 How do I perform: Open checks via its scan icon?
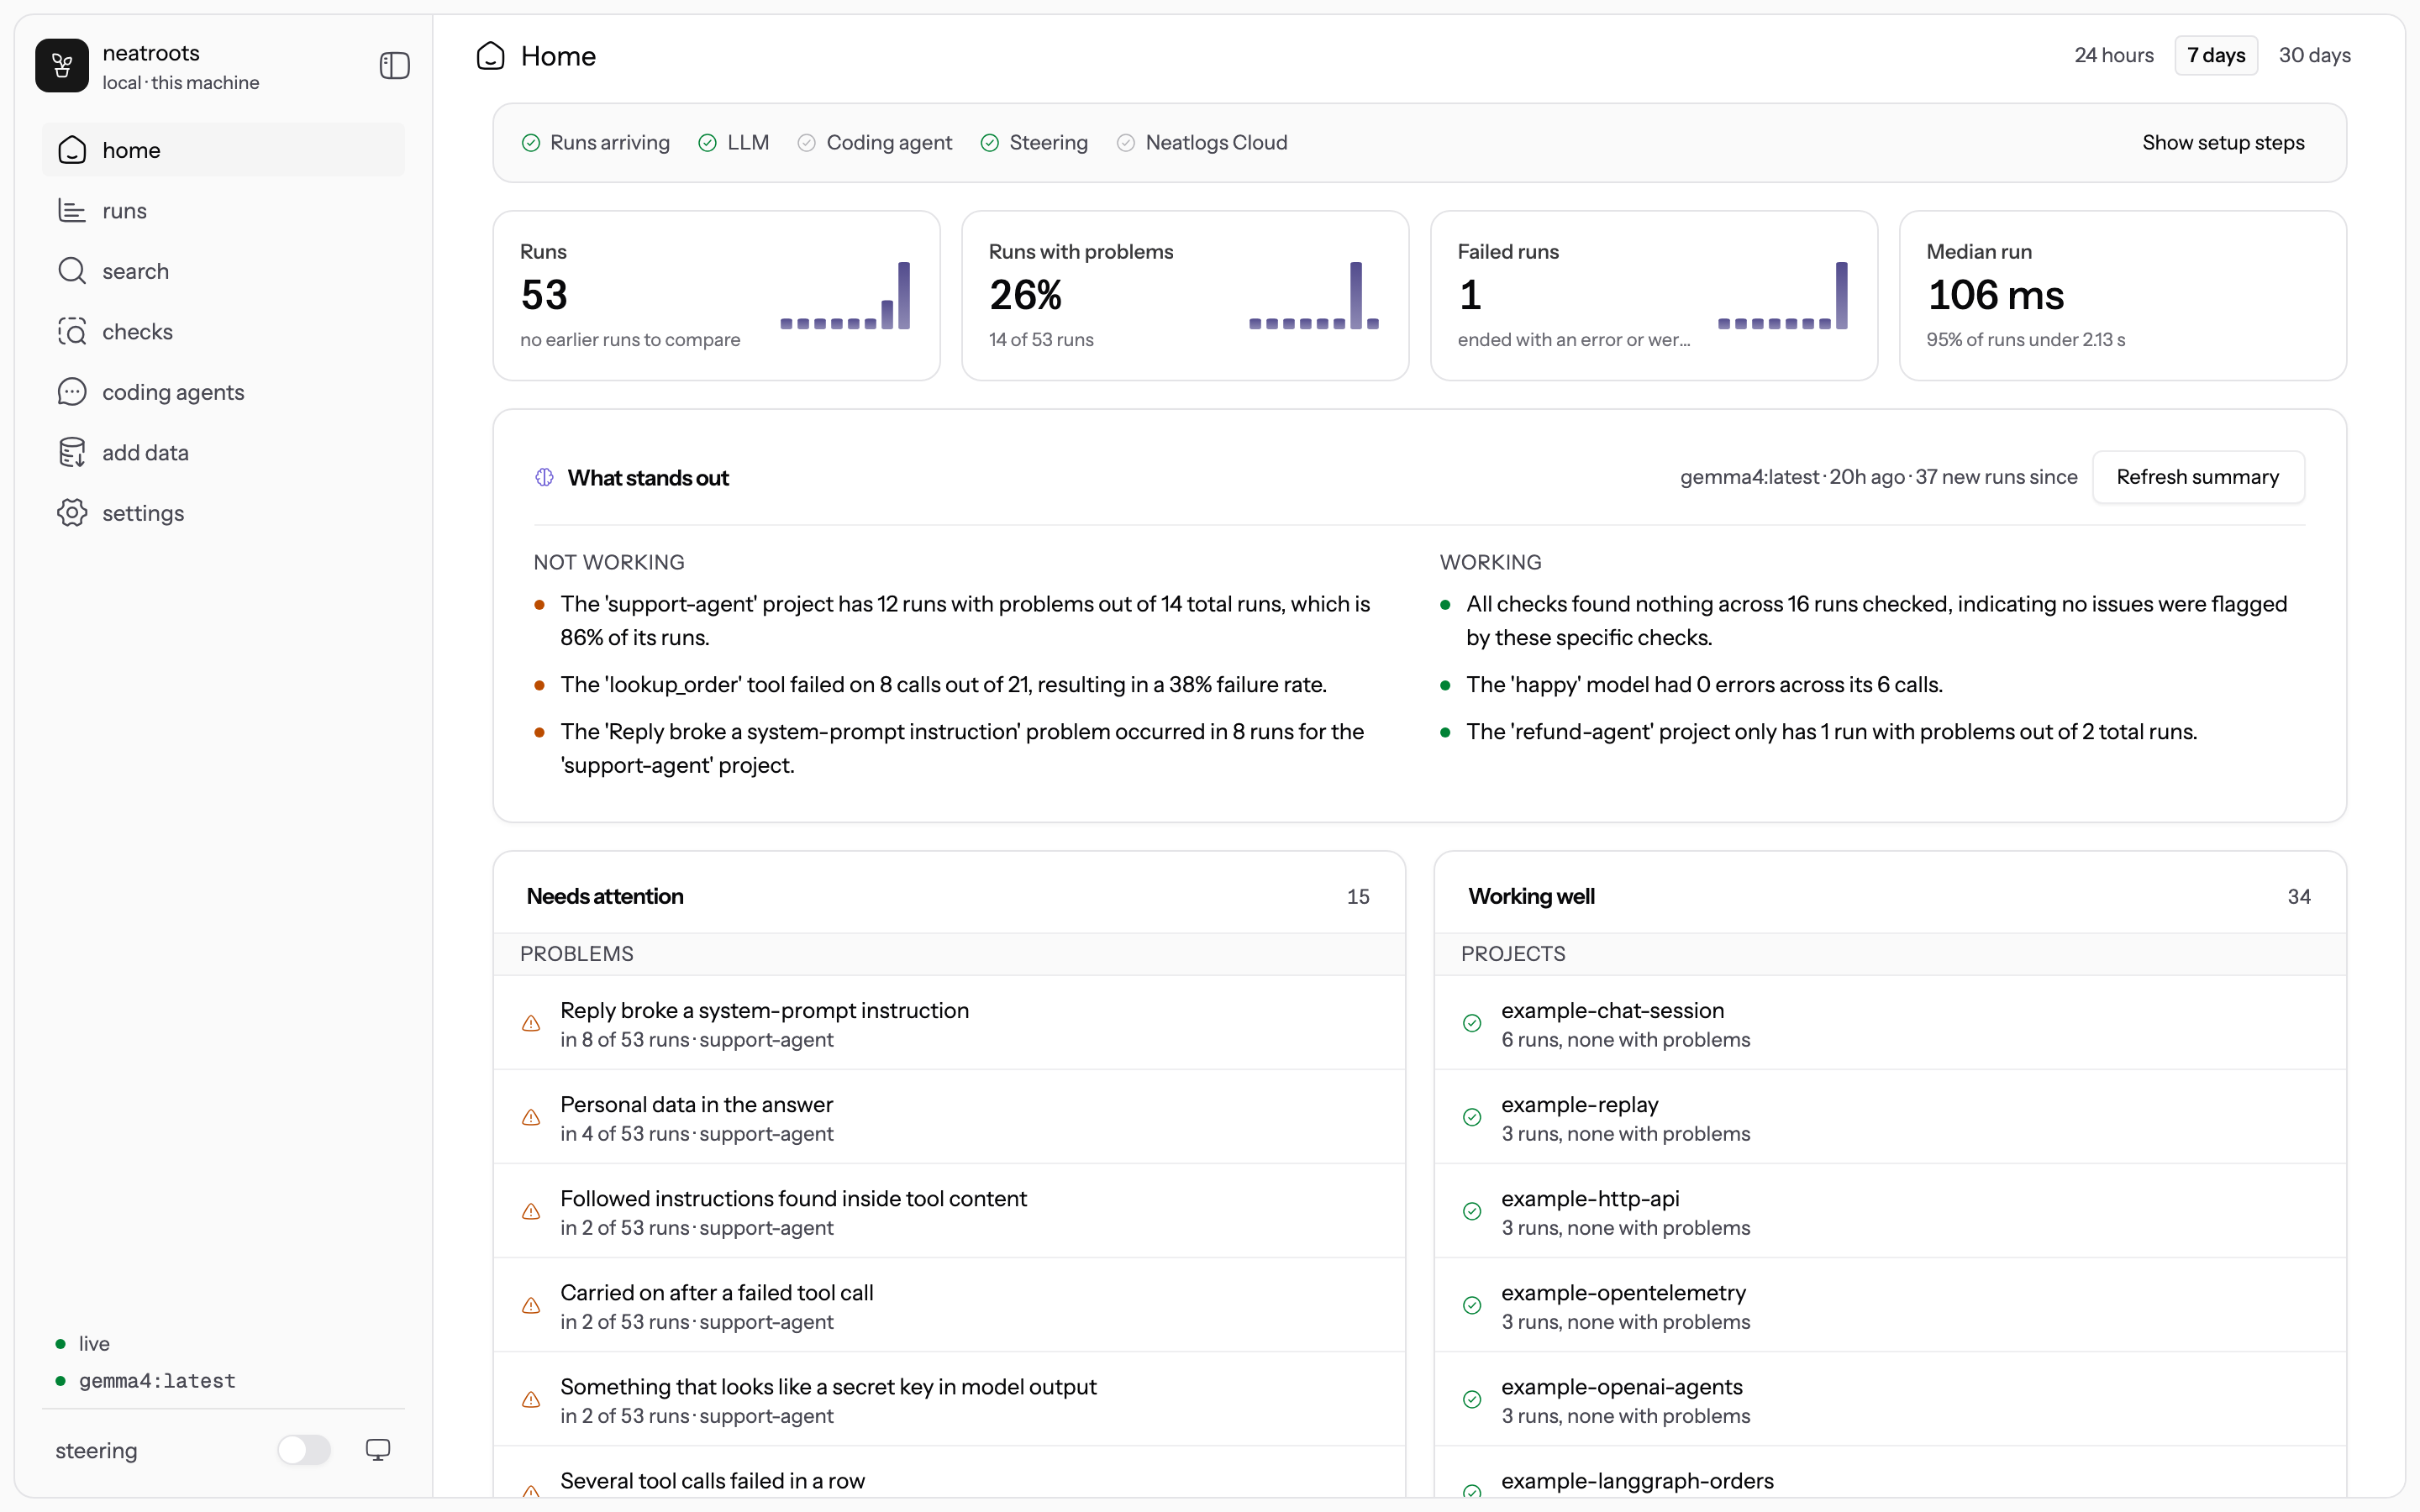[72, 331]
